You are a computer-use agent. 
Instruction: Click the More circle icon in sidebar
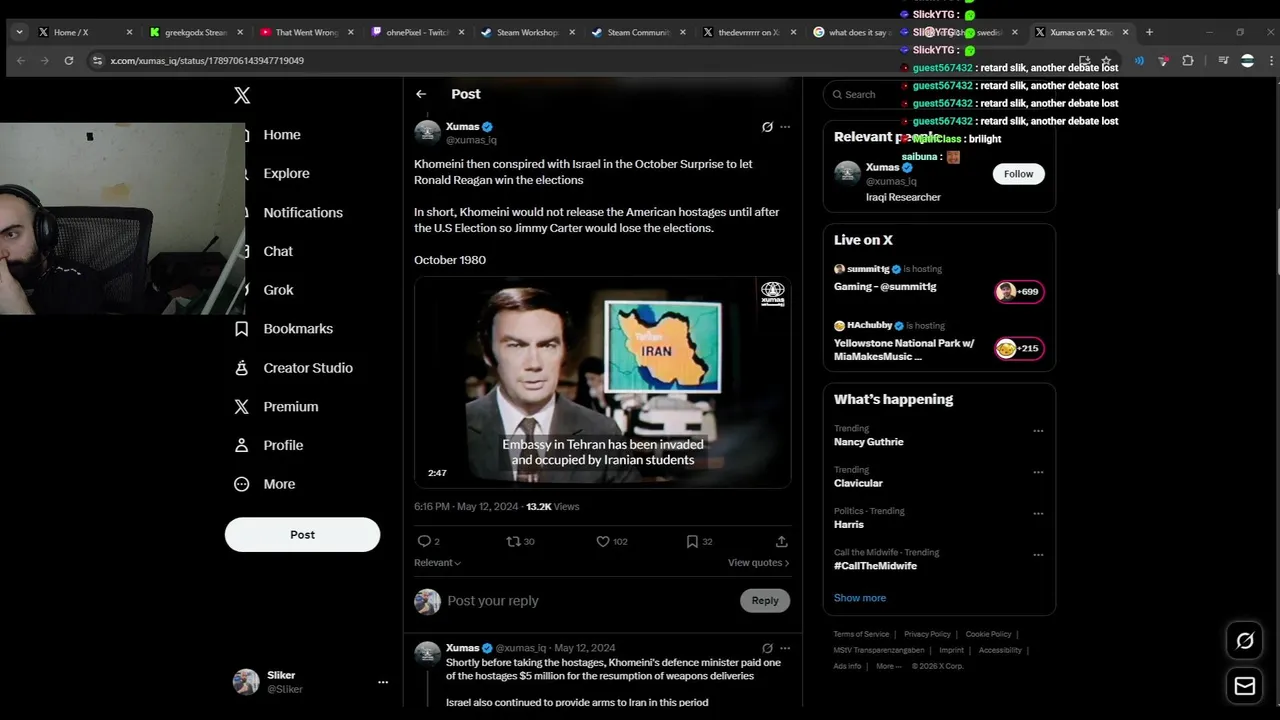(x=241, y=484)
